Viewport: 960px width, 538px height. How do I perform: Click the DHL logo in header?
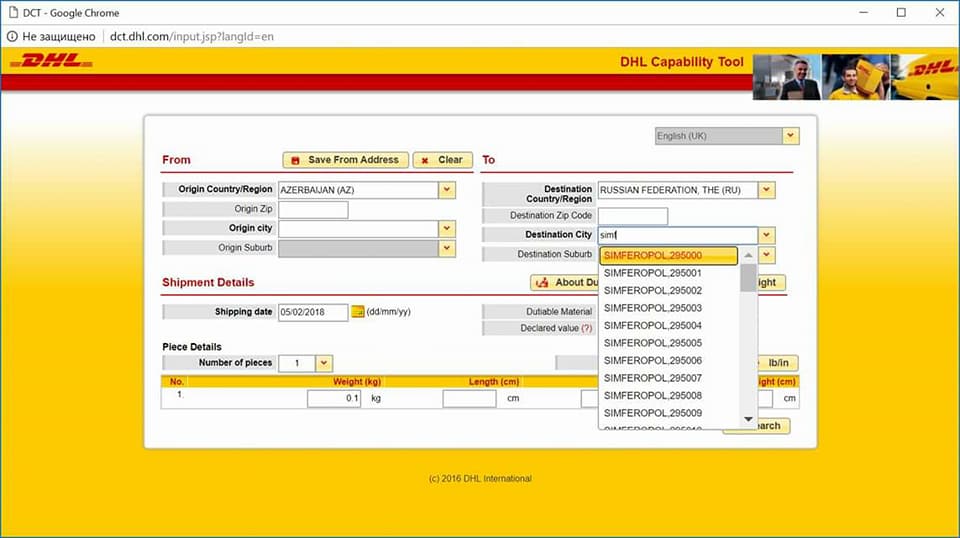point(51,61)
